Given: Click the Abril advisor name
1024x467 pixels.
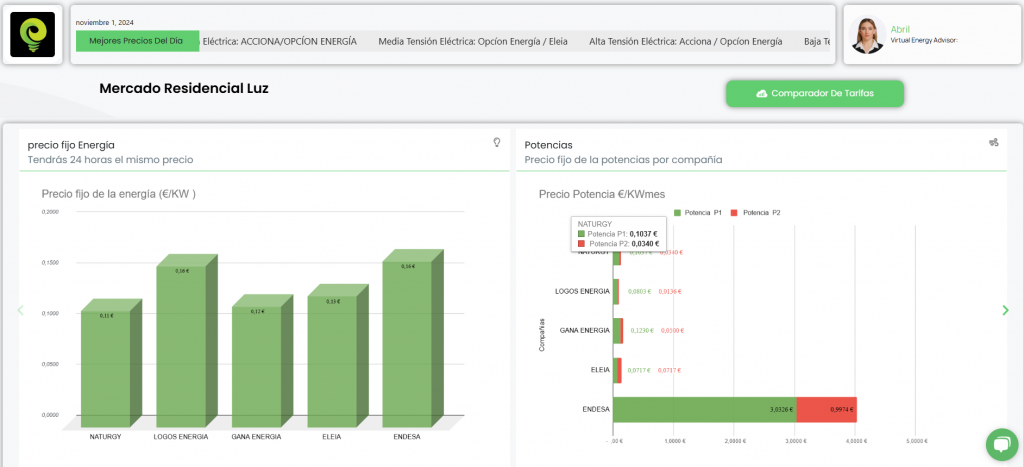Looking at the screenshot, I should [900, 29].
